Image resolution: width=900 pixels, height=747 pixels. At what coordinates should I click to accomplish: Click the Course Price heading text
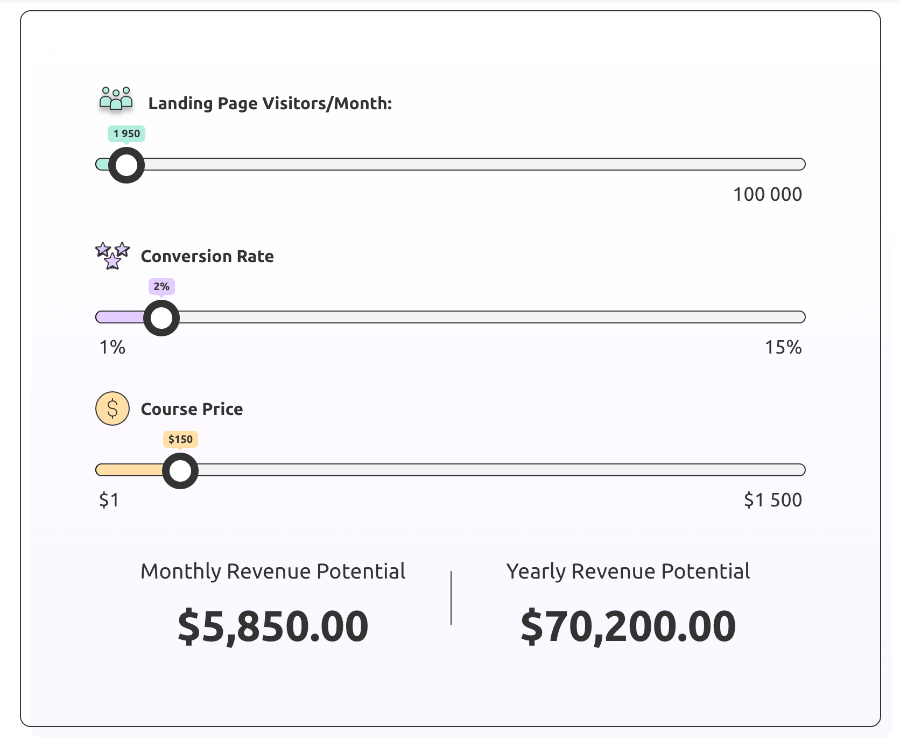(192, 409)
